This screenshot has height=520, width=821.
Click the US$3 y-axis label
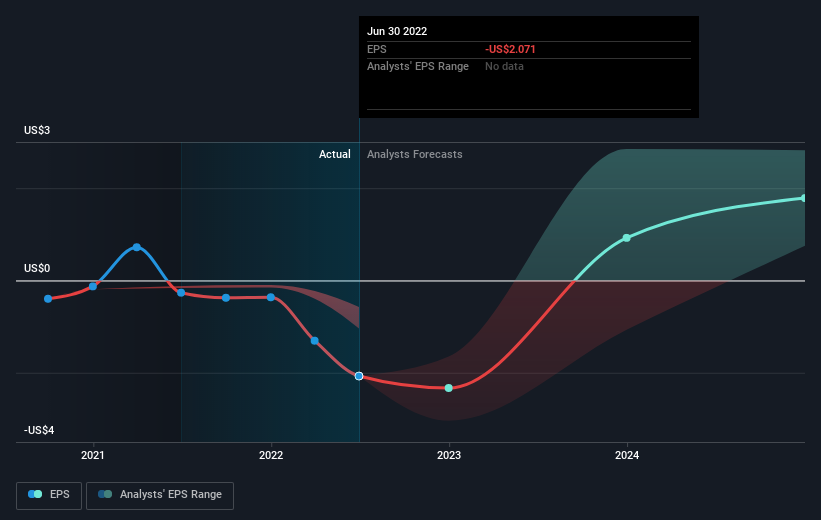[x=37, y=130]
